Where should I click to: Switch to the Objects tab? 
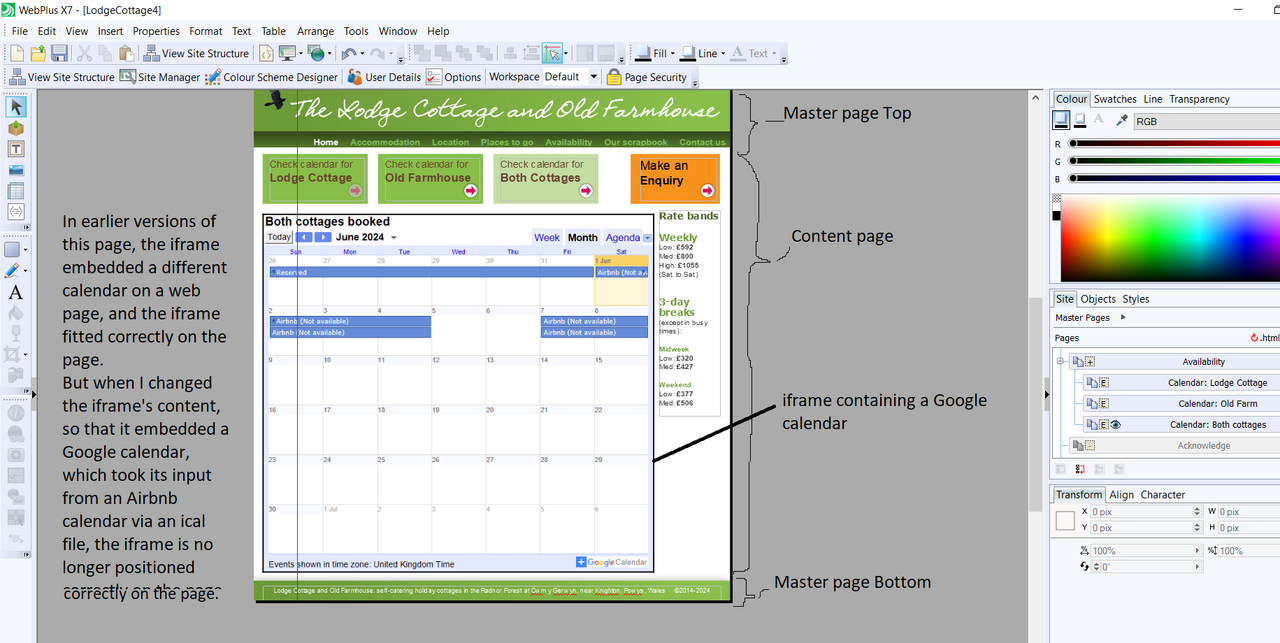click(x=1098, y=299)
